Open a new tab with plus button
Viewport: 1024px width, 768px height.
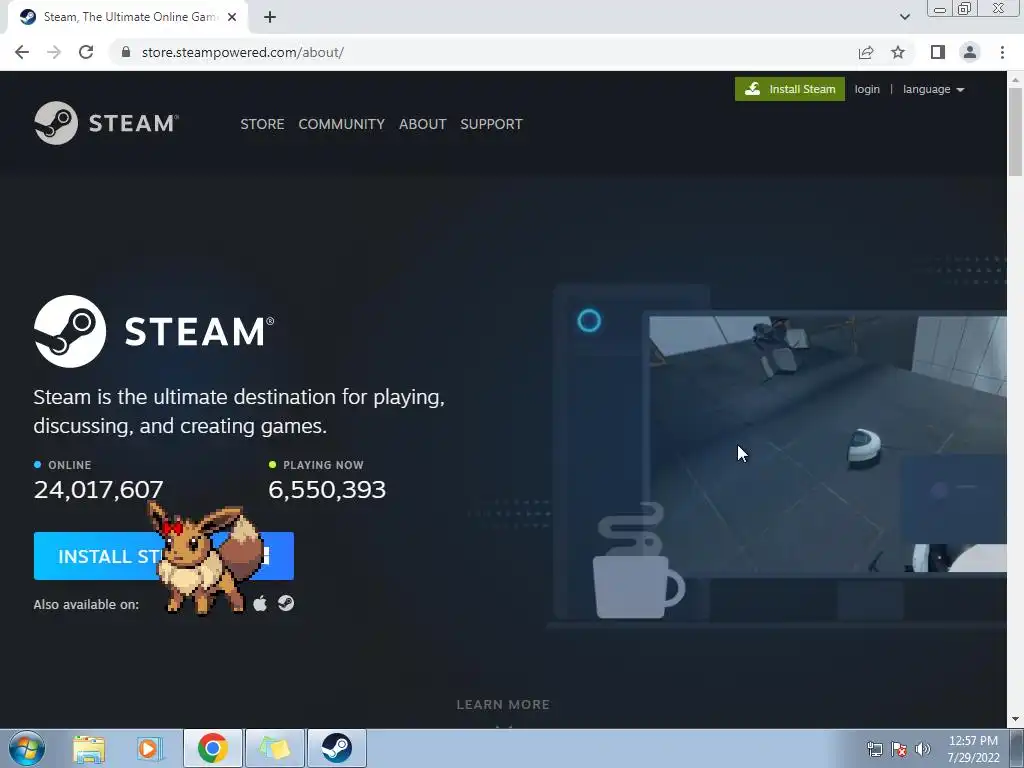(x=270, y=18)
